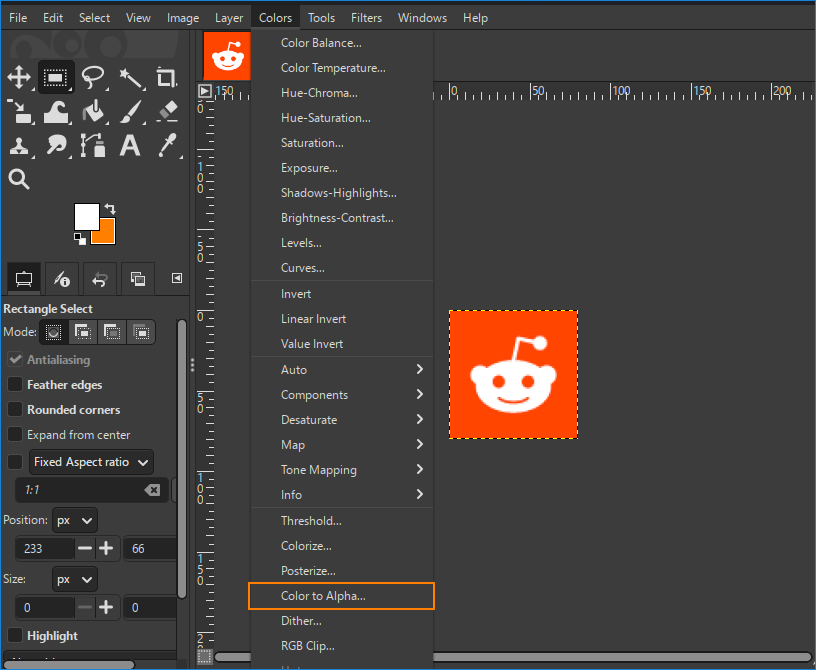Reset colors to default black and white
Viewport: 816px width, 670px height.
tap(80, 239)
